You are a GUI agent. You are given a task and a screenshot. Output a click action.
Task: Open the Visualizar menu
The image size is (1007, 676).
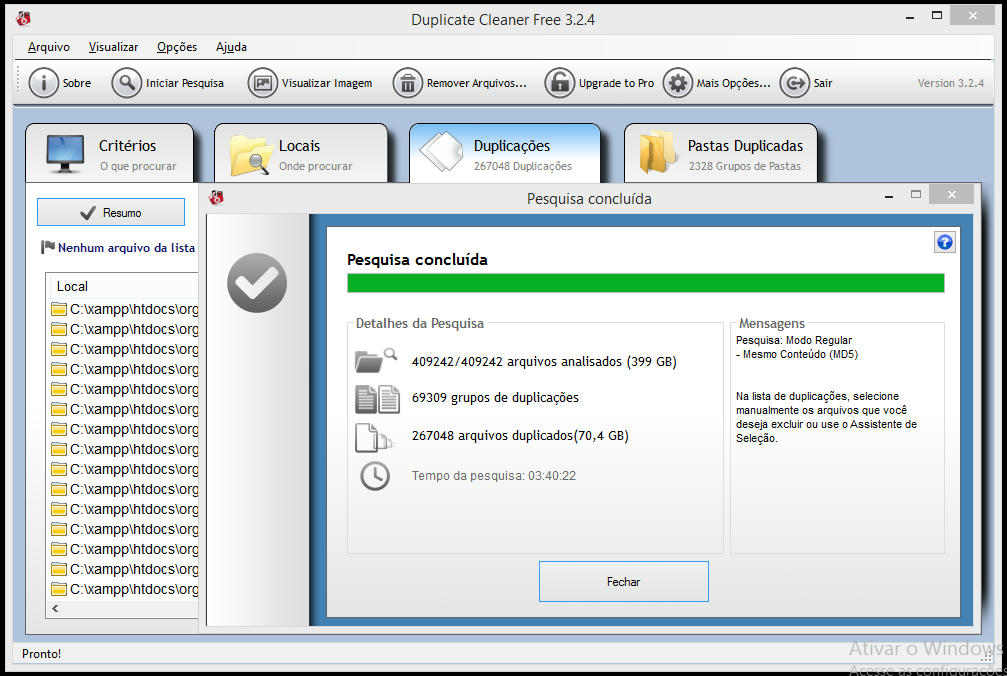113,47
